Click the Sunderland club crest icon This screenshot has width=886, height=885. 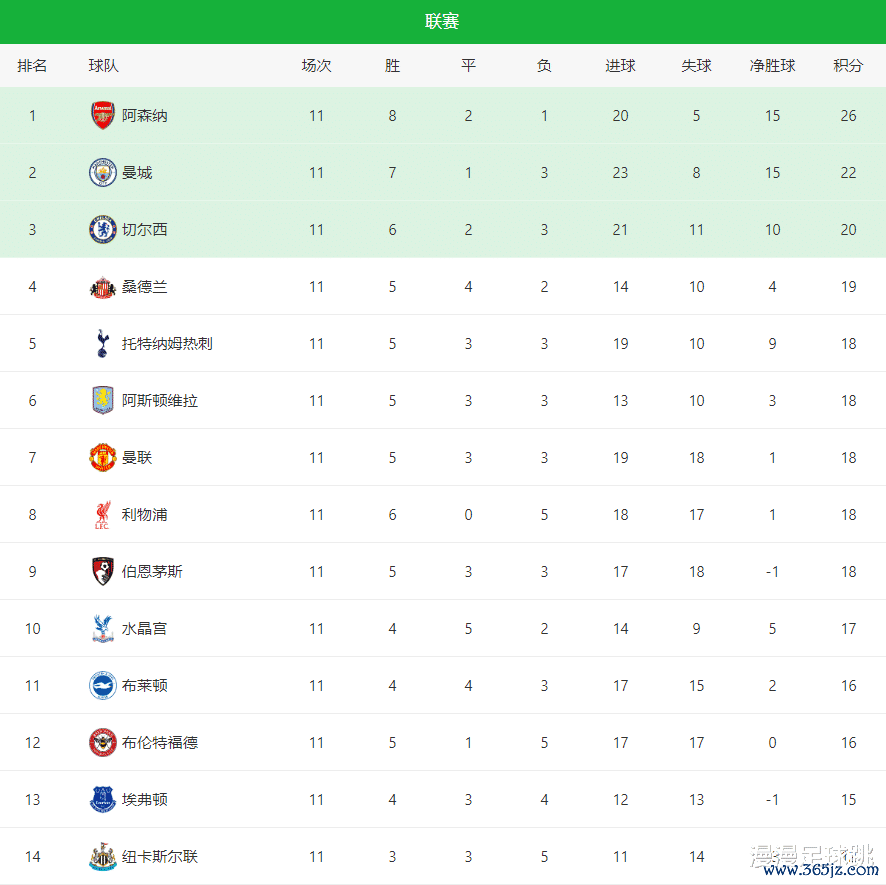click(x=103, y=287)
